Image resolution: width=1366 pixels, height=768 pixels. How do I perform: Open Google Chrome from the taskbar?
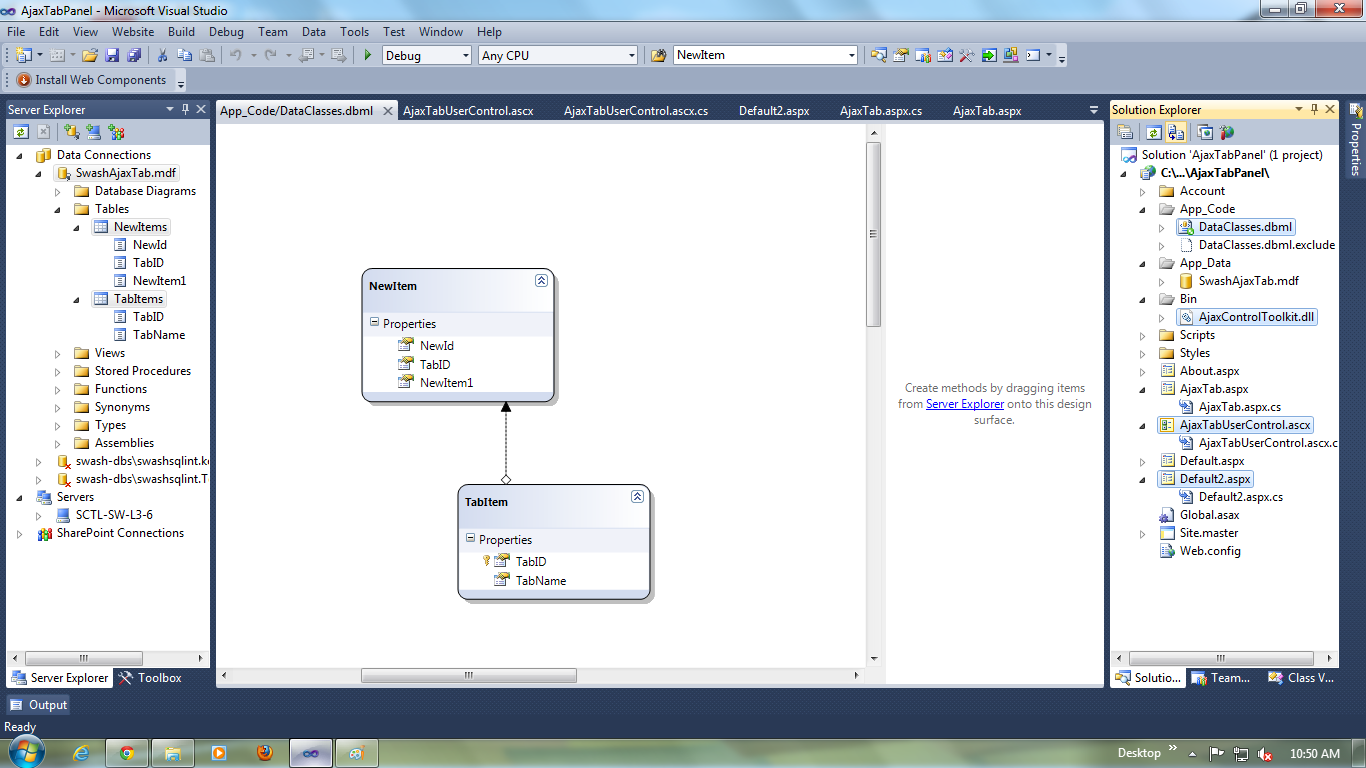coord(127,753)
